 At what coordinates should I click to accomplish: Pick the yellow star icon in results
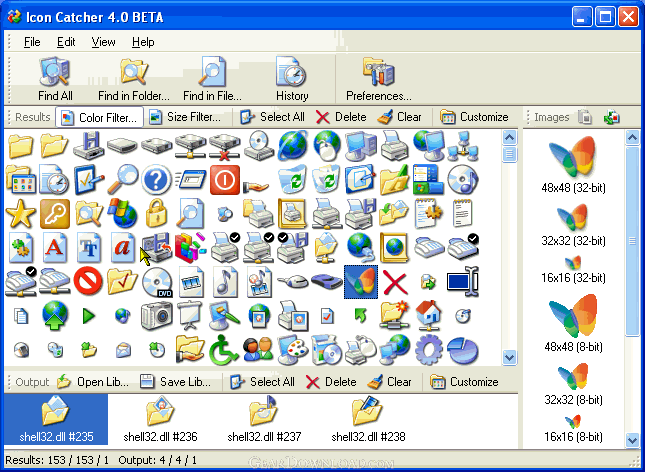coord(20,214)
